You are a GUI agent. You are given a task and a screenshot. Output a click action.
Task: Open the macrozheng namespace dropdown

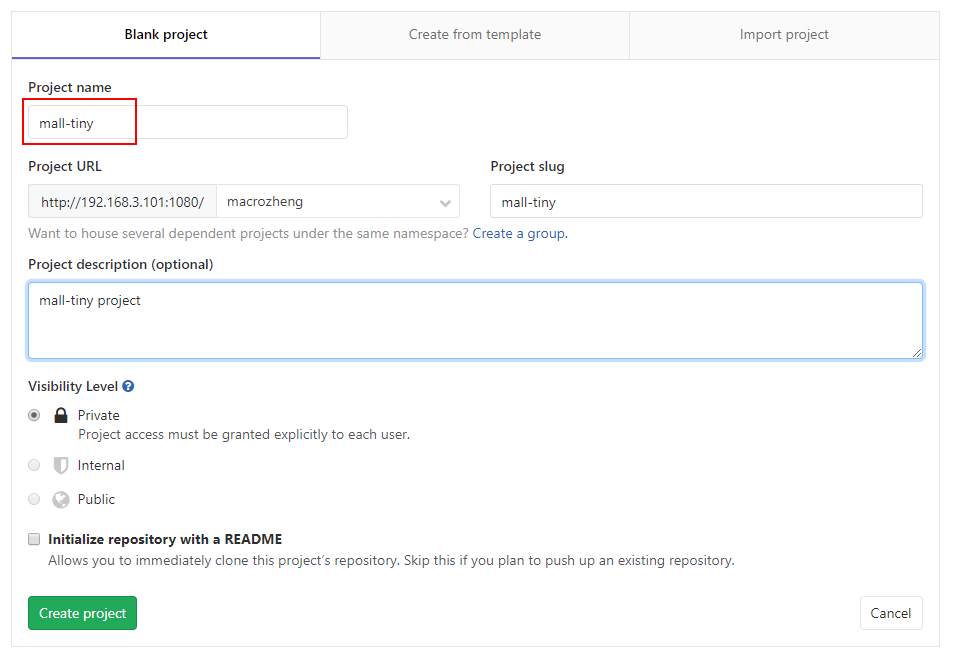point(330,202)
